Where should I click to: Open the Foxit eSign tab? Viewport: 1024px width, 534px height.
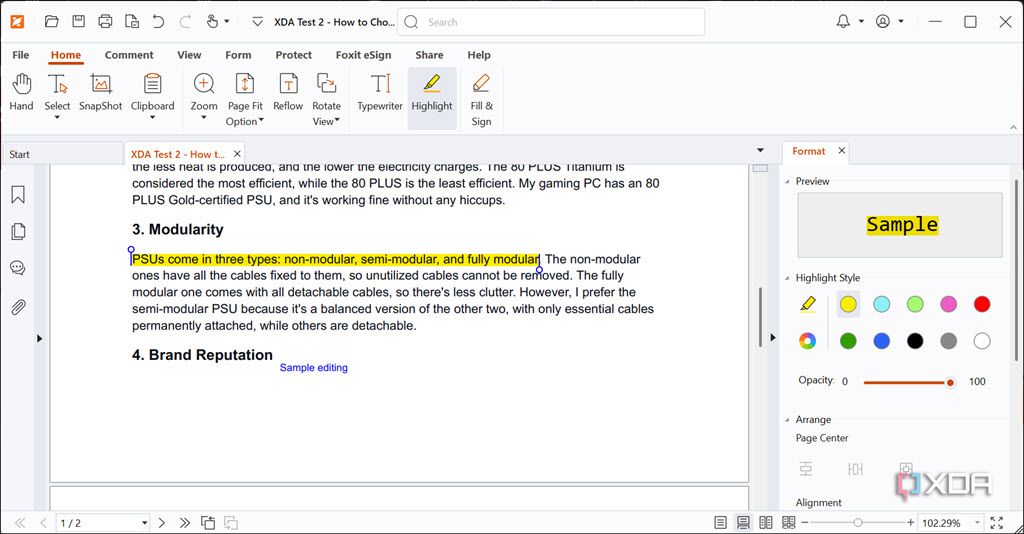tap(364, 55)
